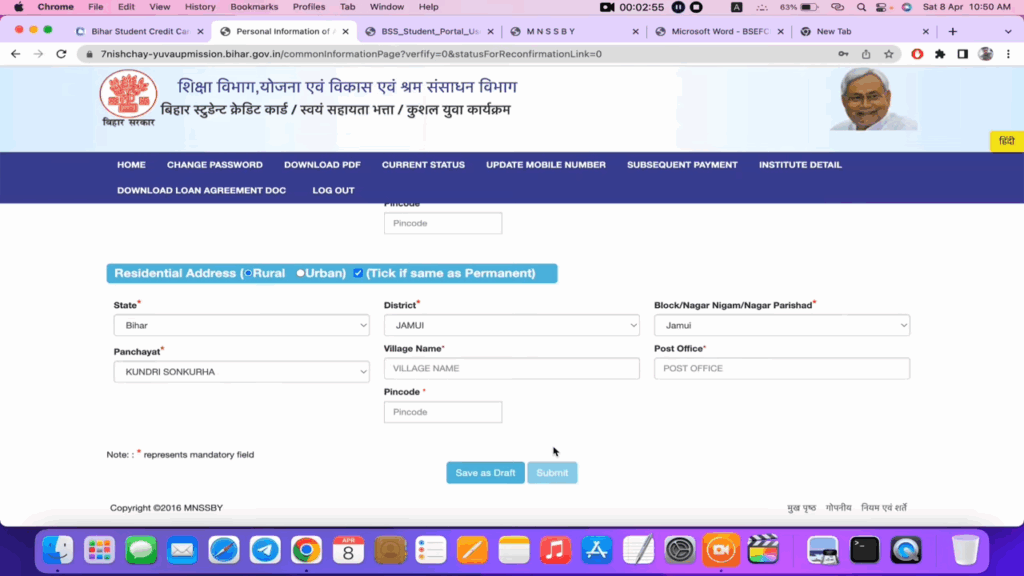Click the Village Name input field
The image size is (1024, 576).
pyautogui.click(x=511, y=369)
